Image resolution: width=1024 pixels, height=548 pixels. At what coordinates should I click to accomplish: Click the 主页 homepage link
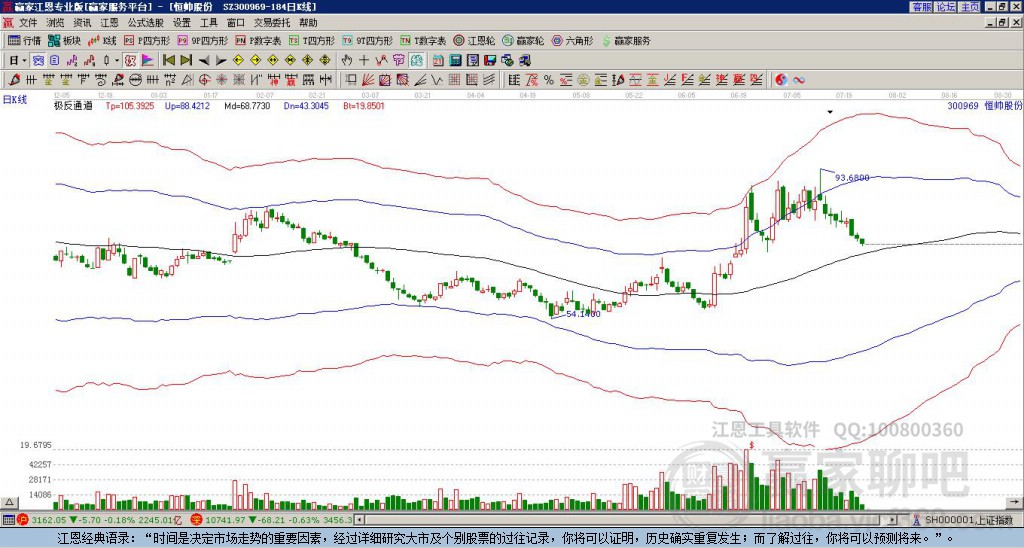[x=969, y=7]
